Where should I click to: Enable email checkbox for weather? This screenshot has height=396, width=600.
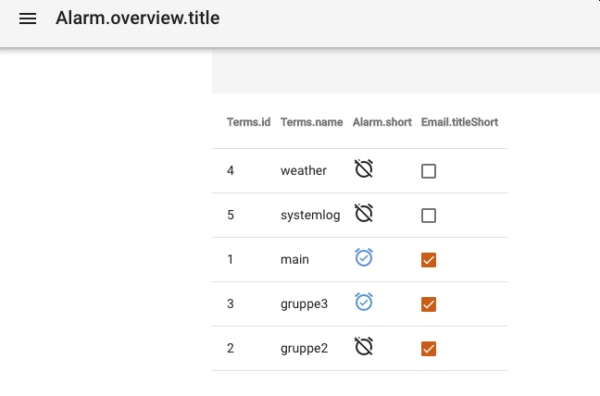pos(429,171)
